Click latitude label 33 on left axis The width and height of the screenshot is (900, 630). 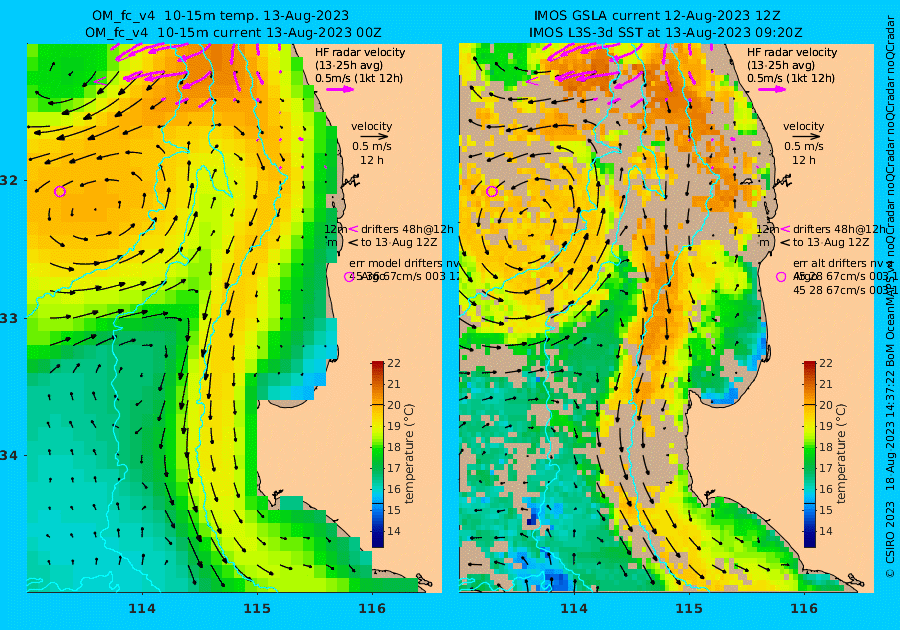[9, 318]
